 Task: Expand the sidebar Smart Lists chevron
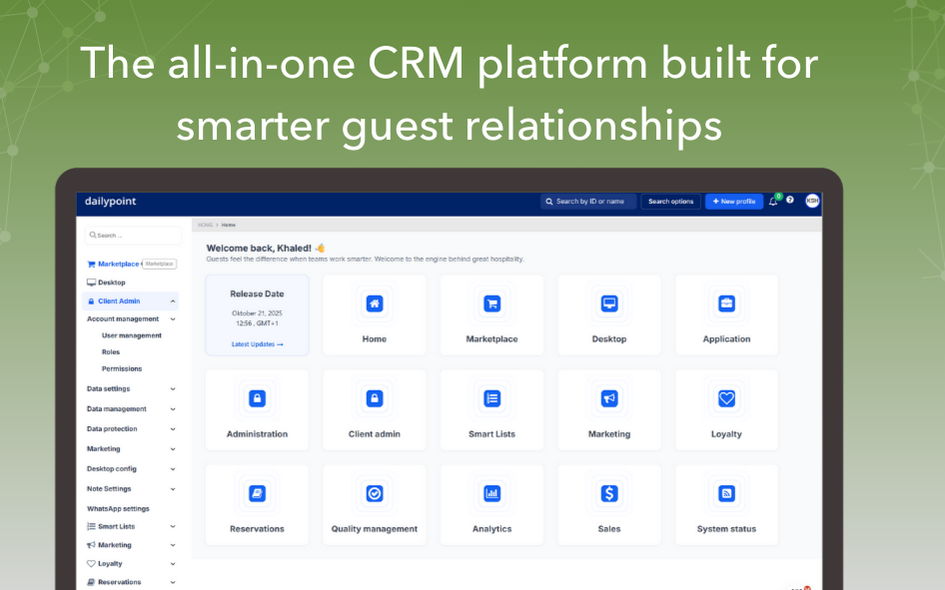coord(173,526)
